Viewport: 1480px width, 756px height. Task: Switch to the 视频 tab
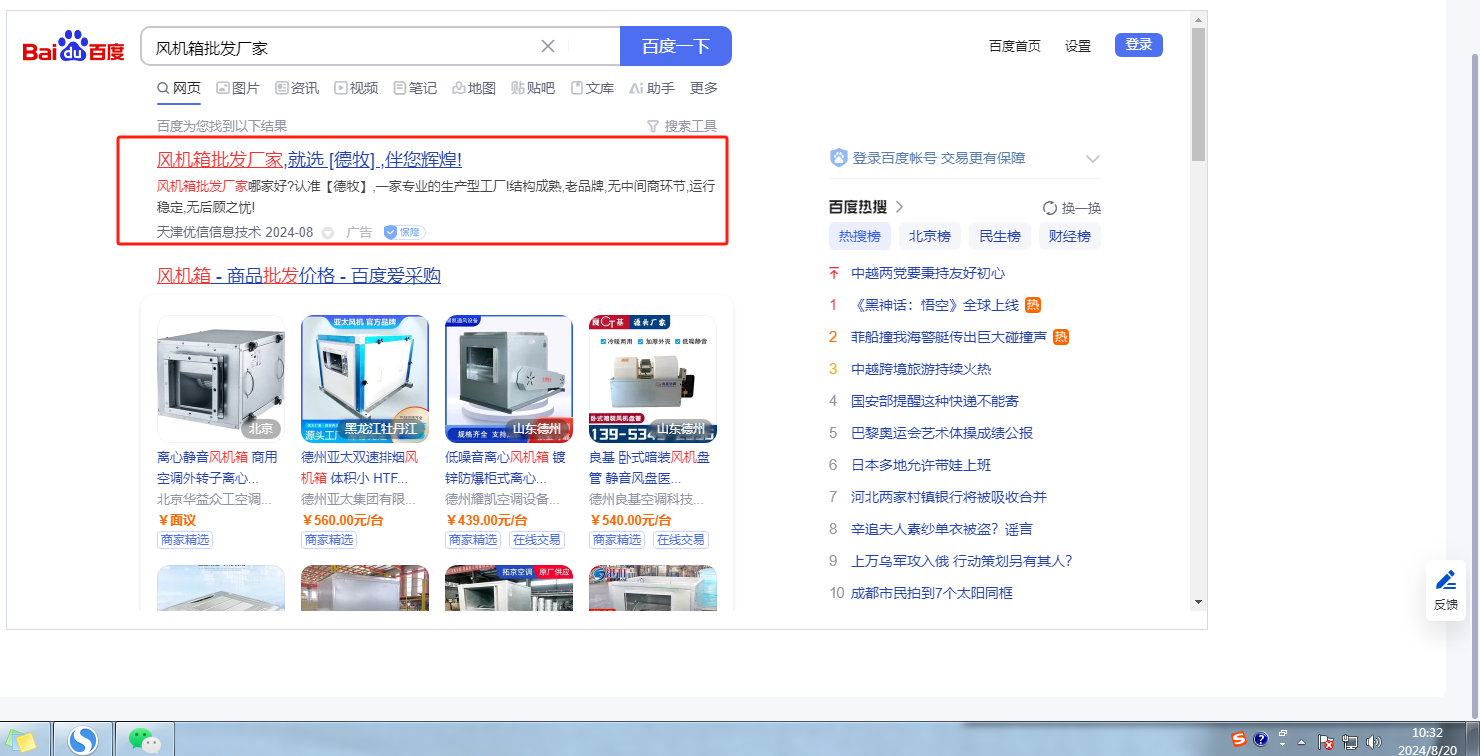356,88
